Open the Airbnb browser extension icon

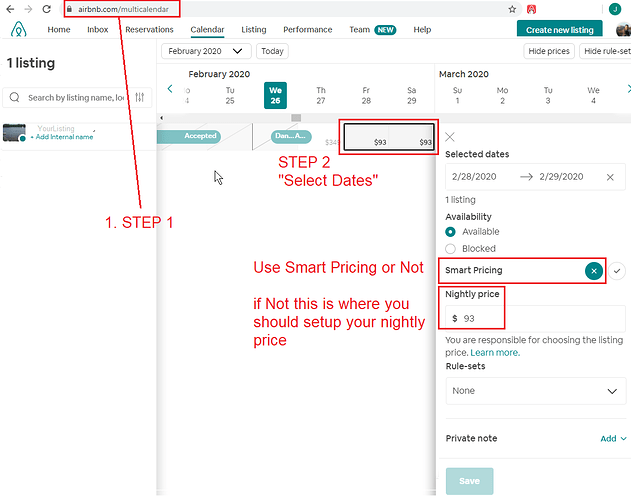point(531,9)
